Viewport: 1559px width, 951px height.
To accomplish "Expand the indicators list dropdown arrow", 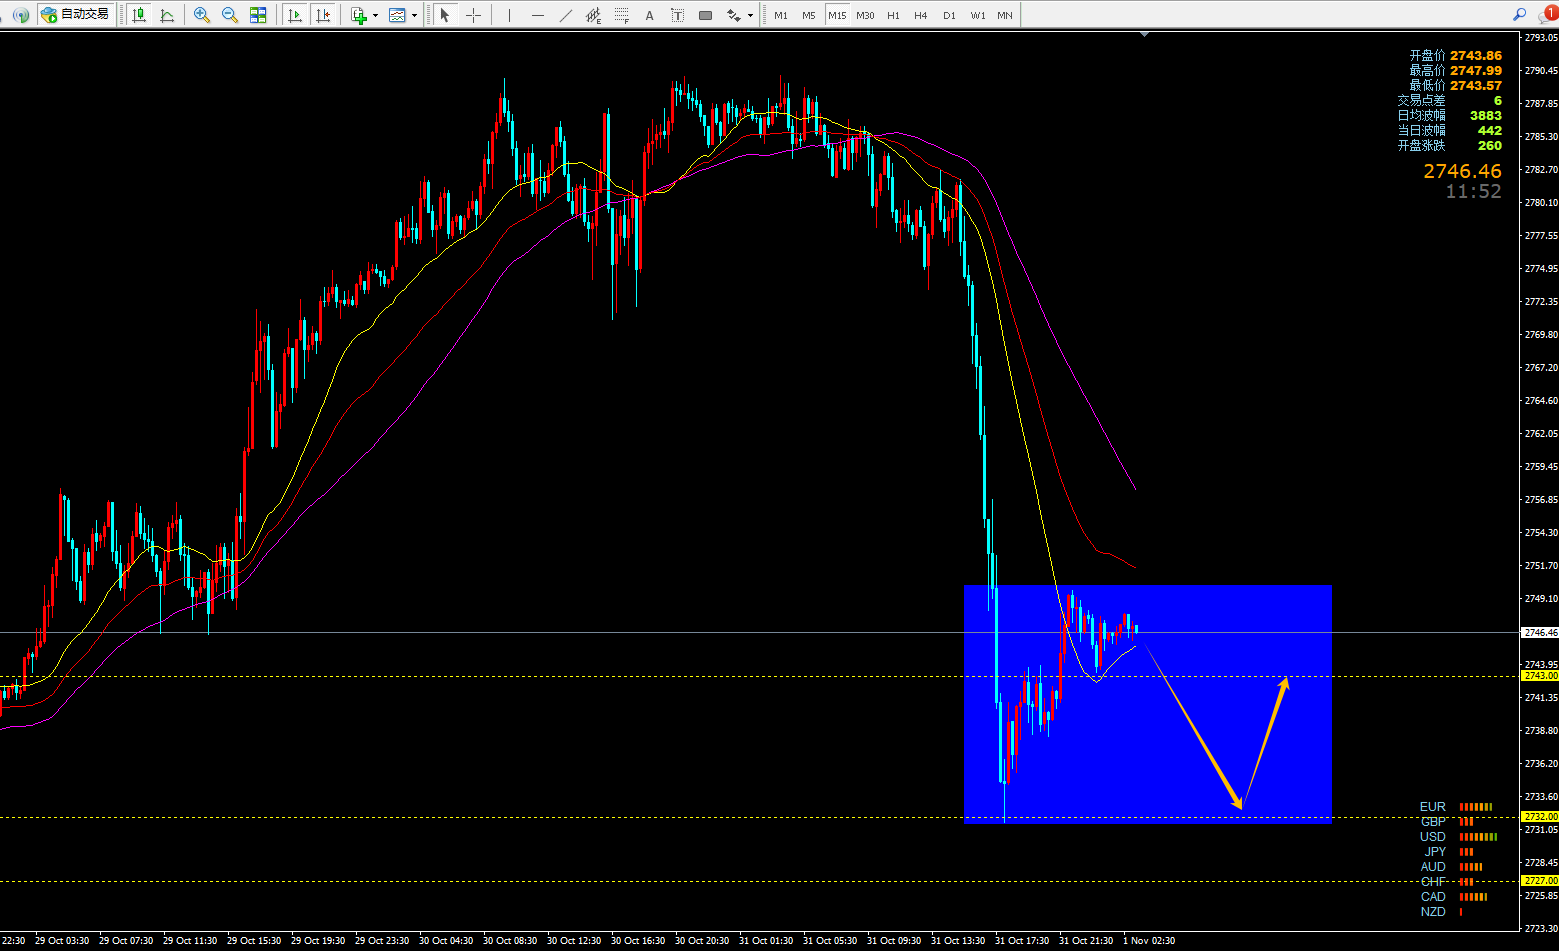I will 375,15.
